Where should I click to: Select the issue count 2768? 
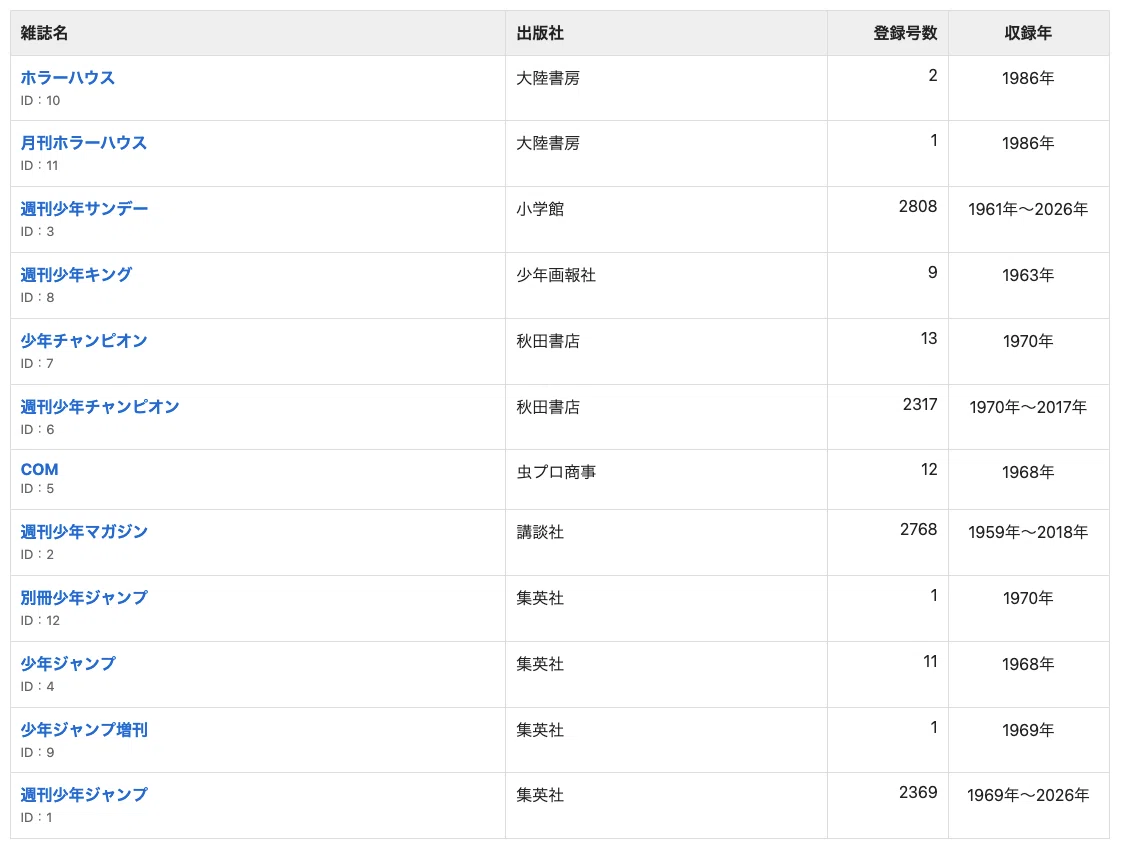pyautogui.click(x=919, y=529)
